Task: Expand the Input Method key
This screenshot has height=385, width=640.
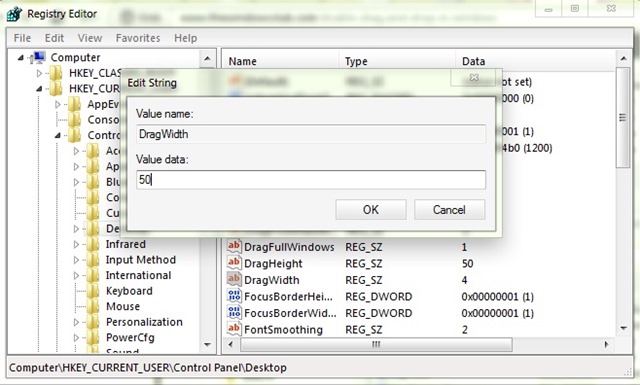Action: 76,260
